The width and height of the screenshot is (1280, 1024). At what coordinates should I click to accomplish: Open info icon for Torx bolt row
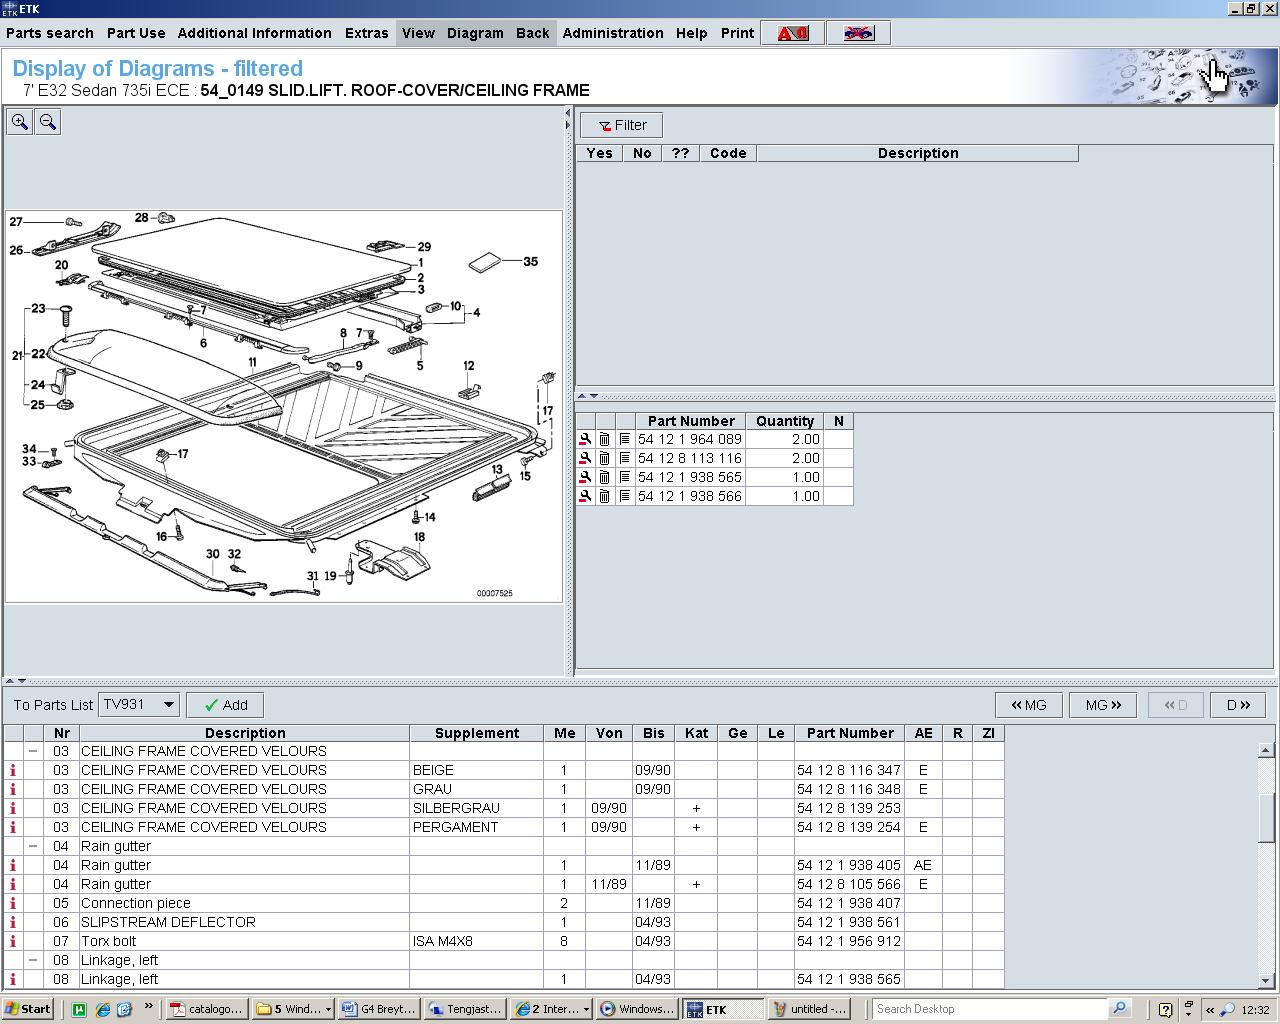pyautogui.click(x=13, y=941)
